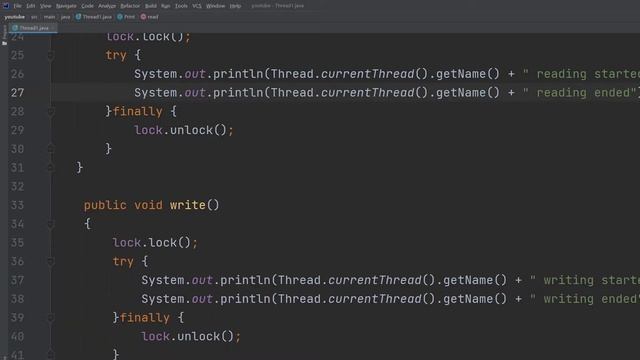
Task: Collapse the try block at line 36
Action: [x=51, y=261]
